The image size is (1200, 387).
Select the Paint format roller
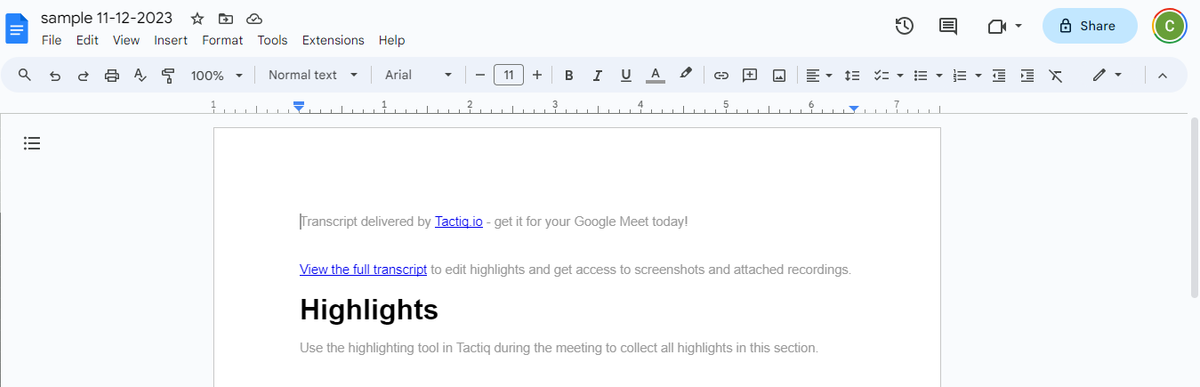point(168,75)
